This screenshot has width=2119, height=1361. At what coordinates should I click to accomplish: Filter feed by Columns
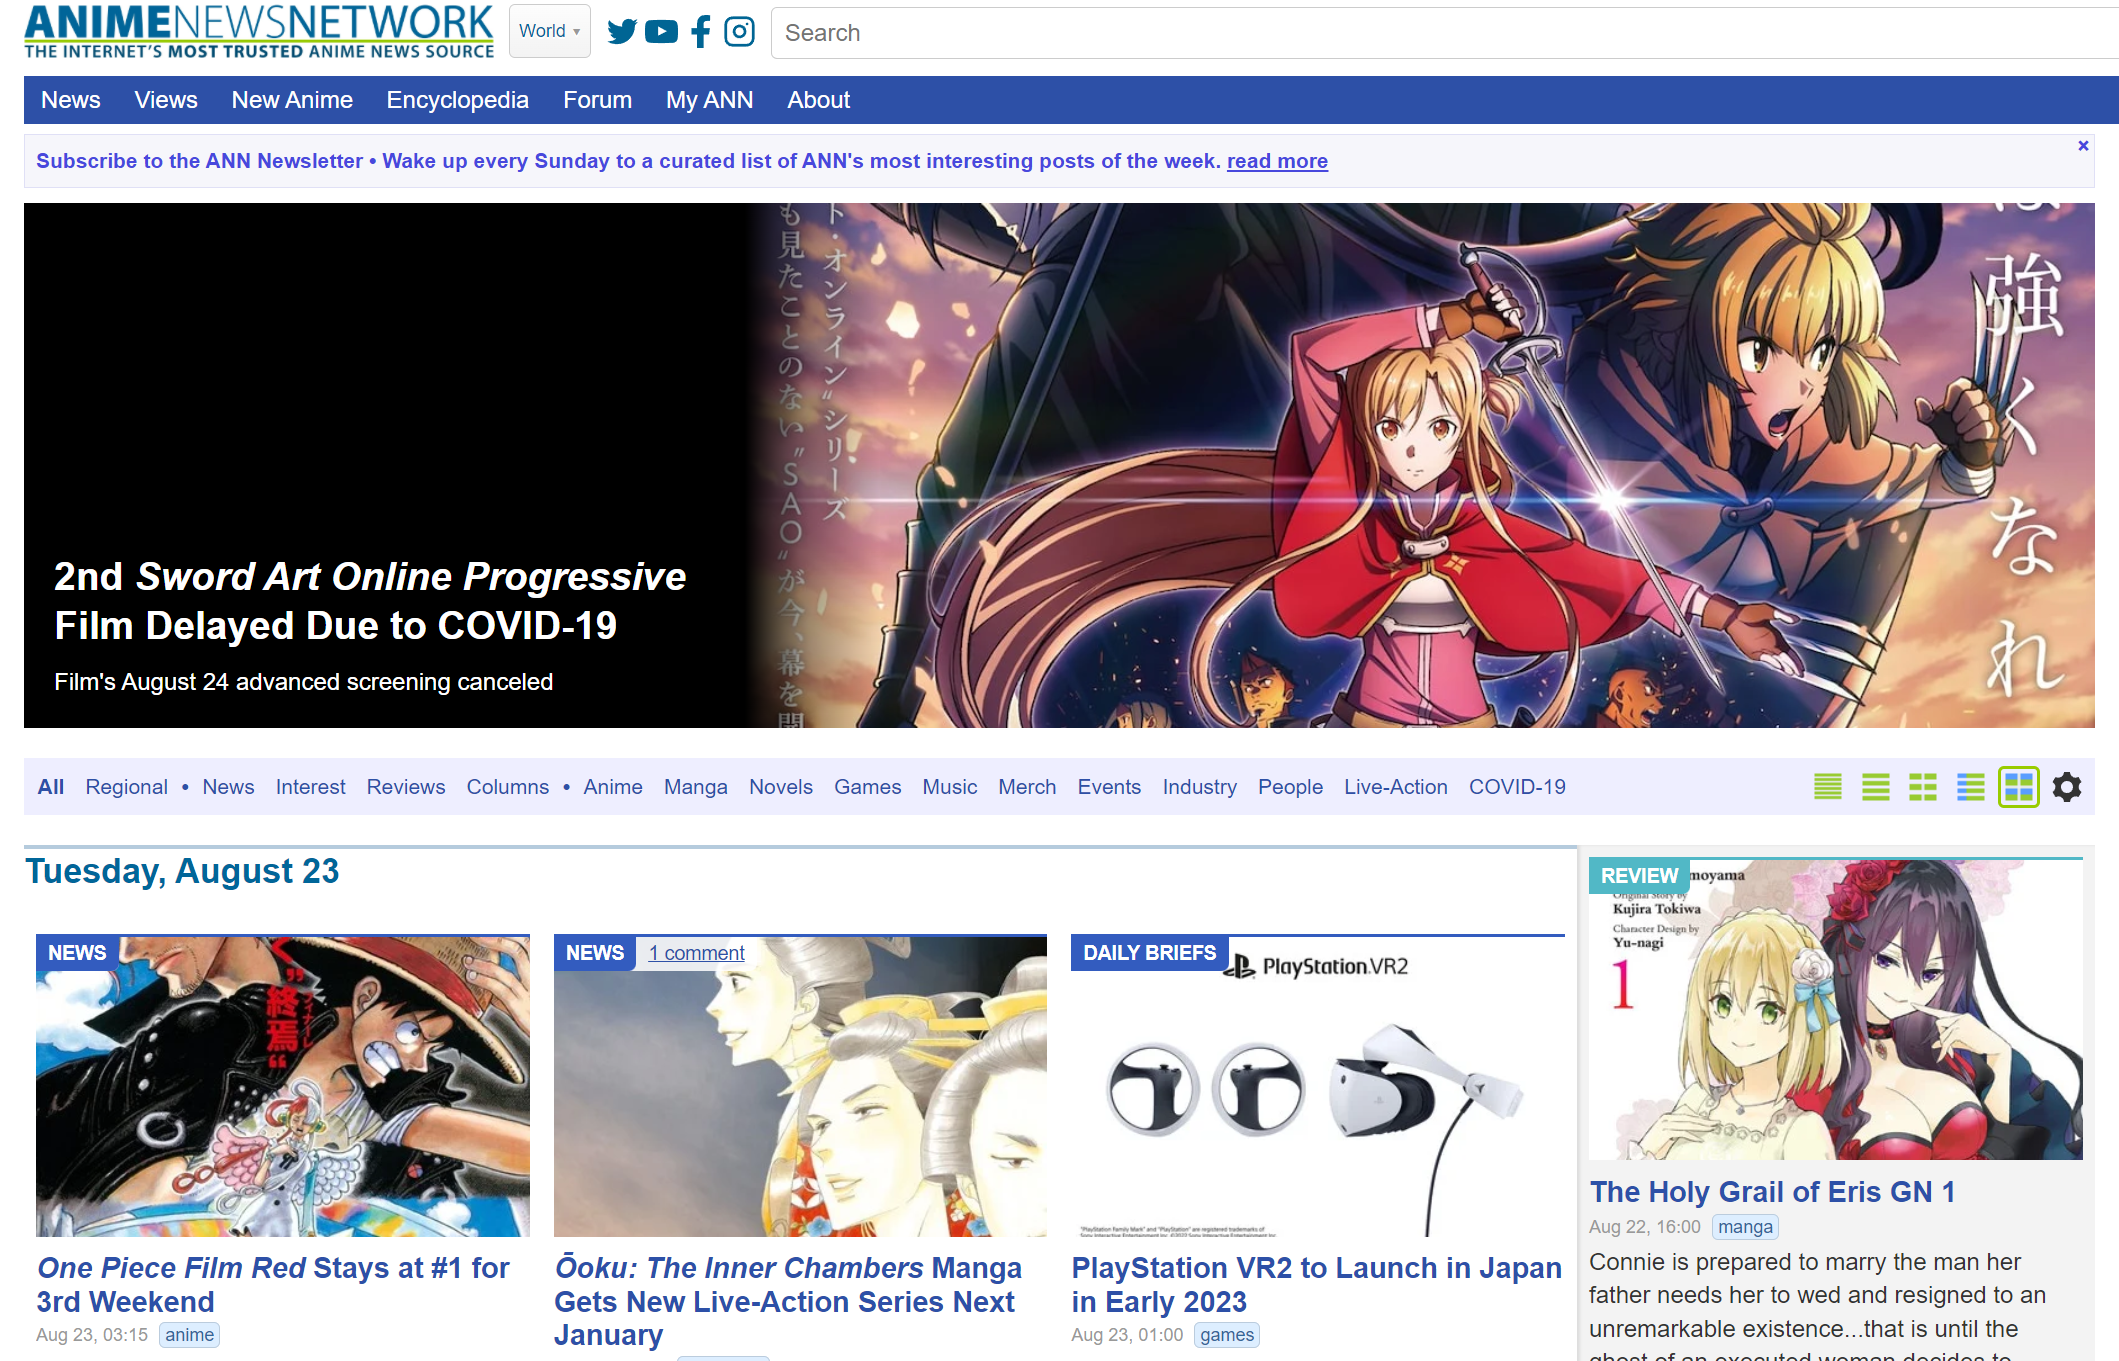(507, 787)
